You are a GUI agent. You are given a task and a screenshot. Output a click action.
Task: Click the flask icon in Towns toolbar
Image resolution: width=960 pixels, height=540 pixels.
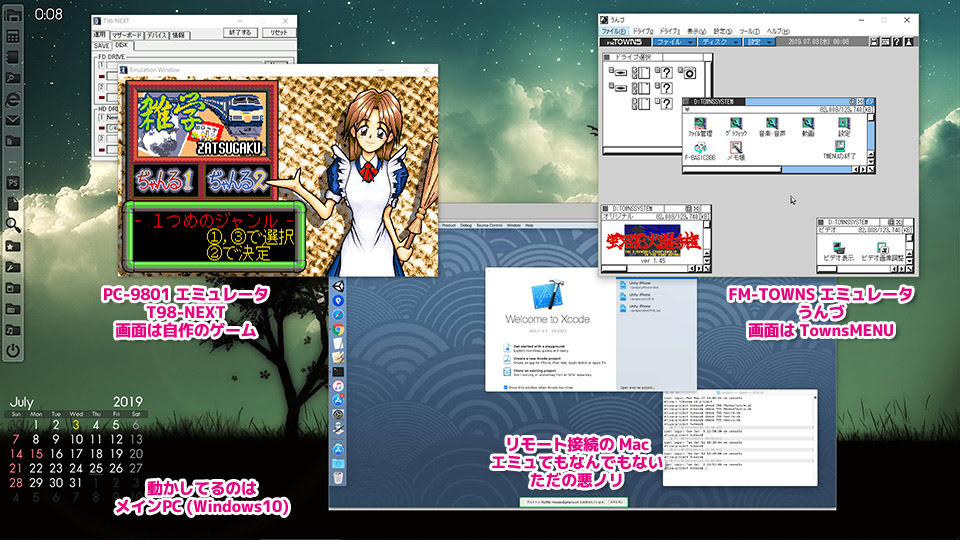click(x=909, y=42)
